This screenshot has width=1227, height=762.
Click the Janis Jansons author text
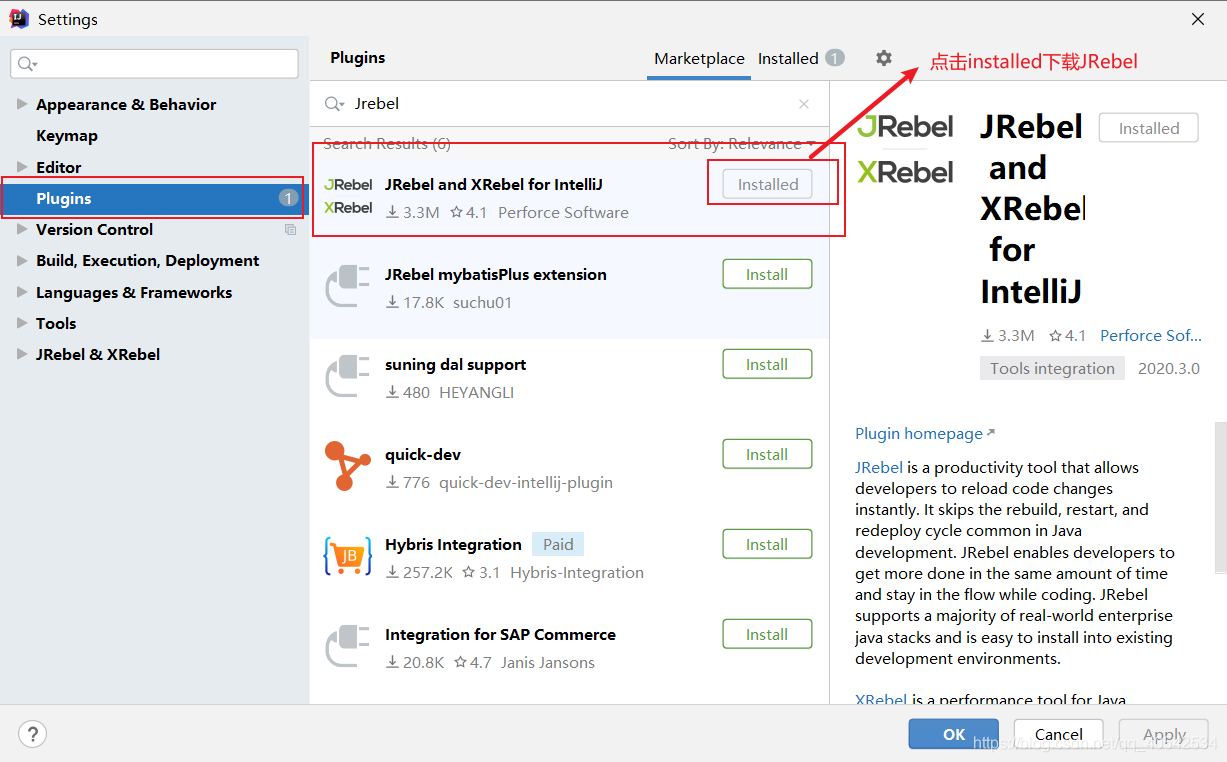tap(548, 662)
